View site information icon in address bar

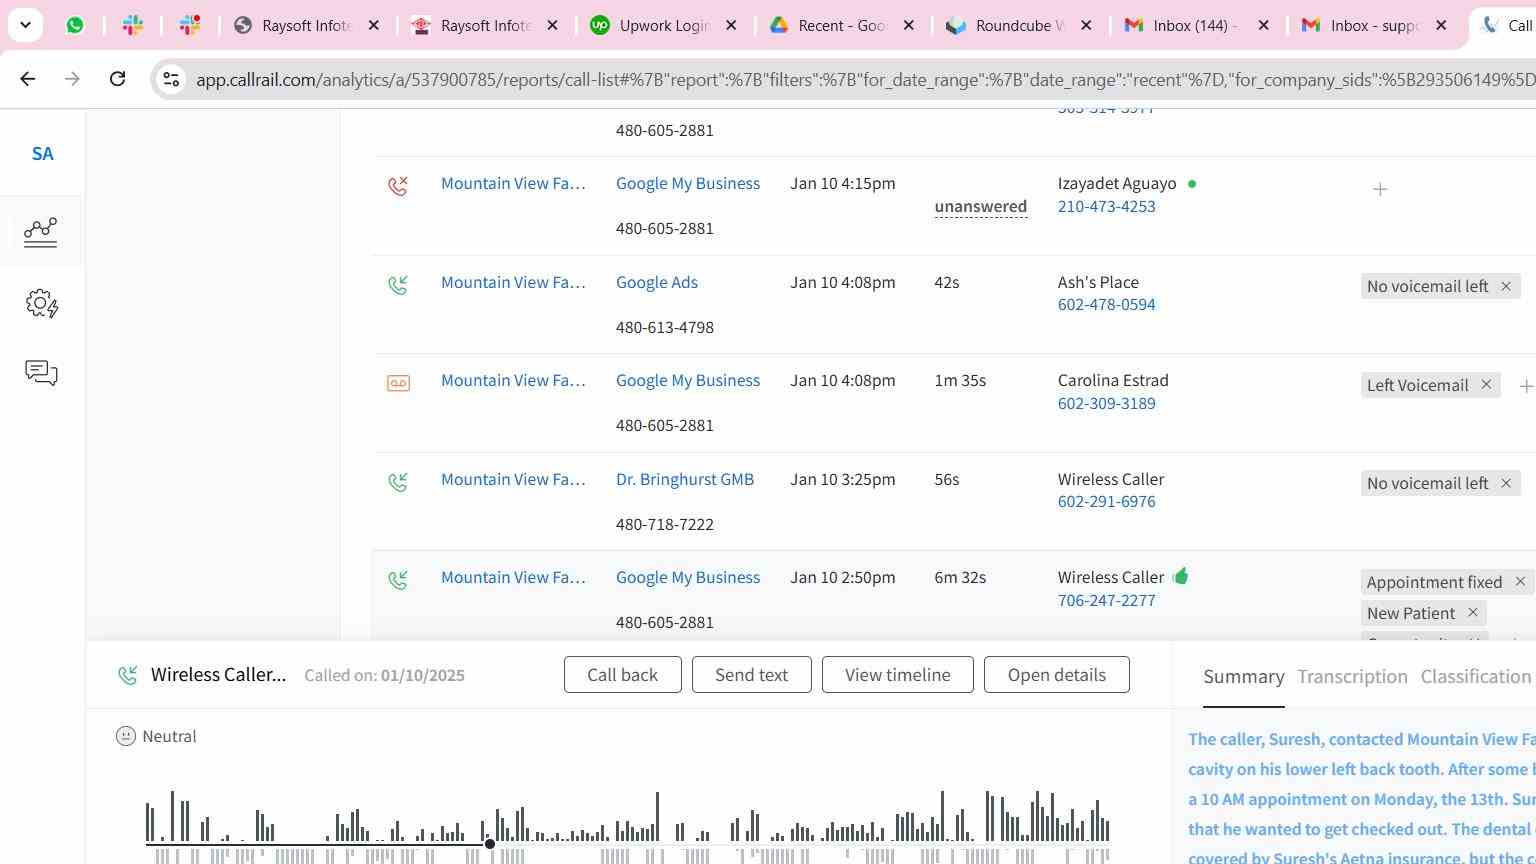click(x=171, y=79)
